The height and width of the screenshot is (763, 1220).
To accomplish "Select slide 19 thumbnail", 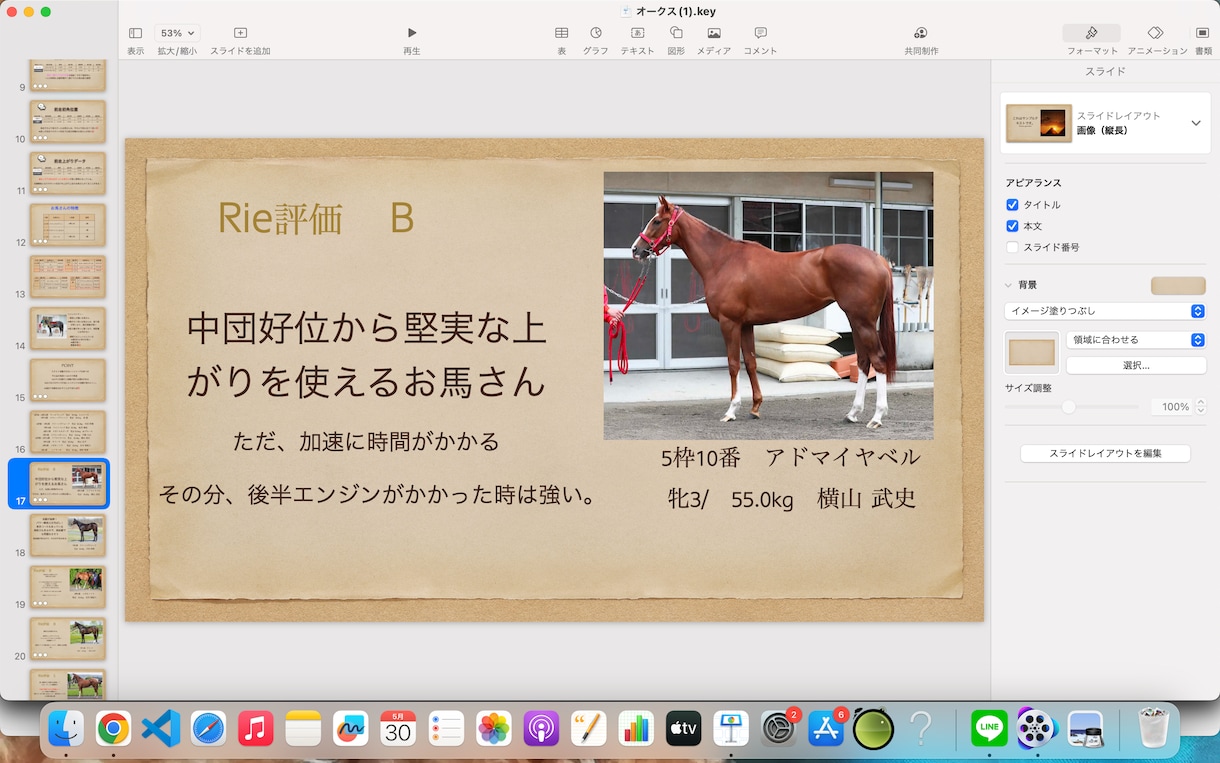I will click(68, 587).
